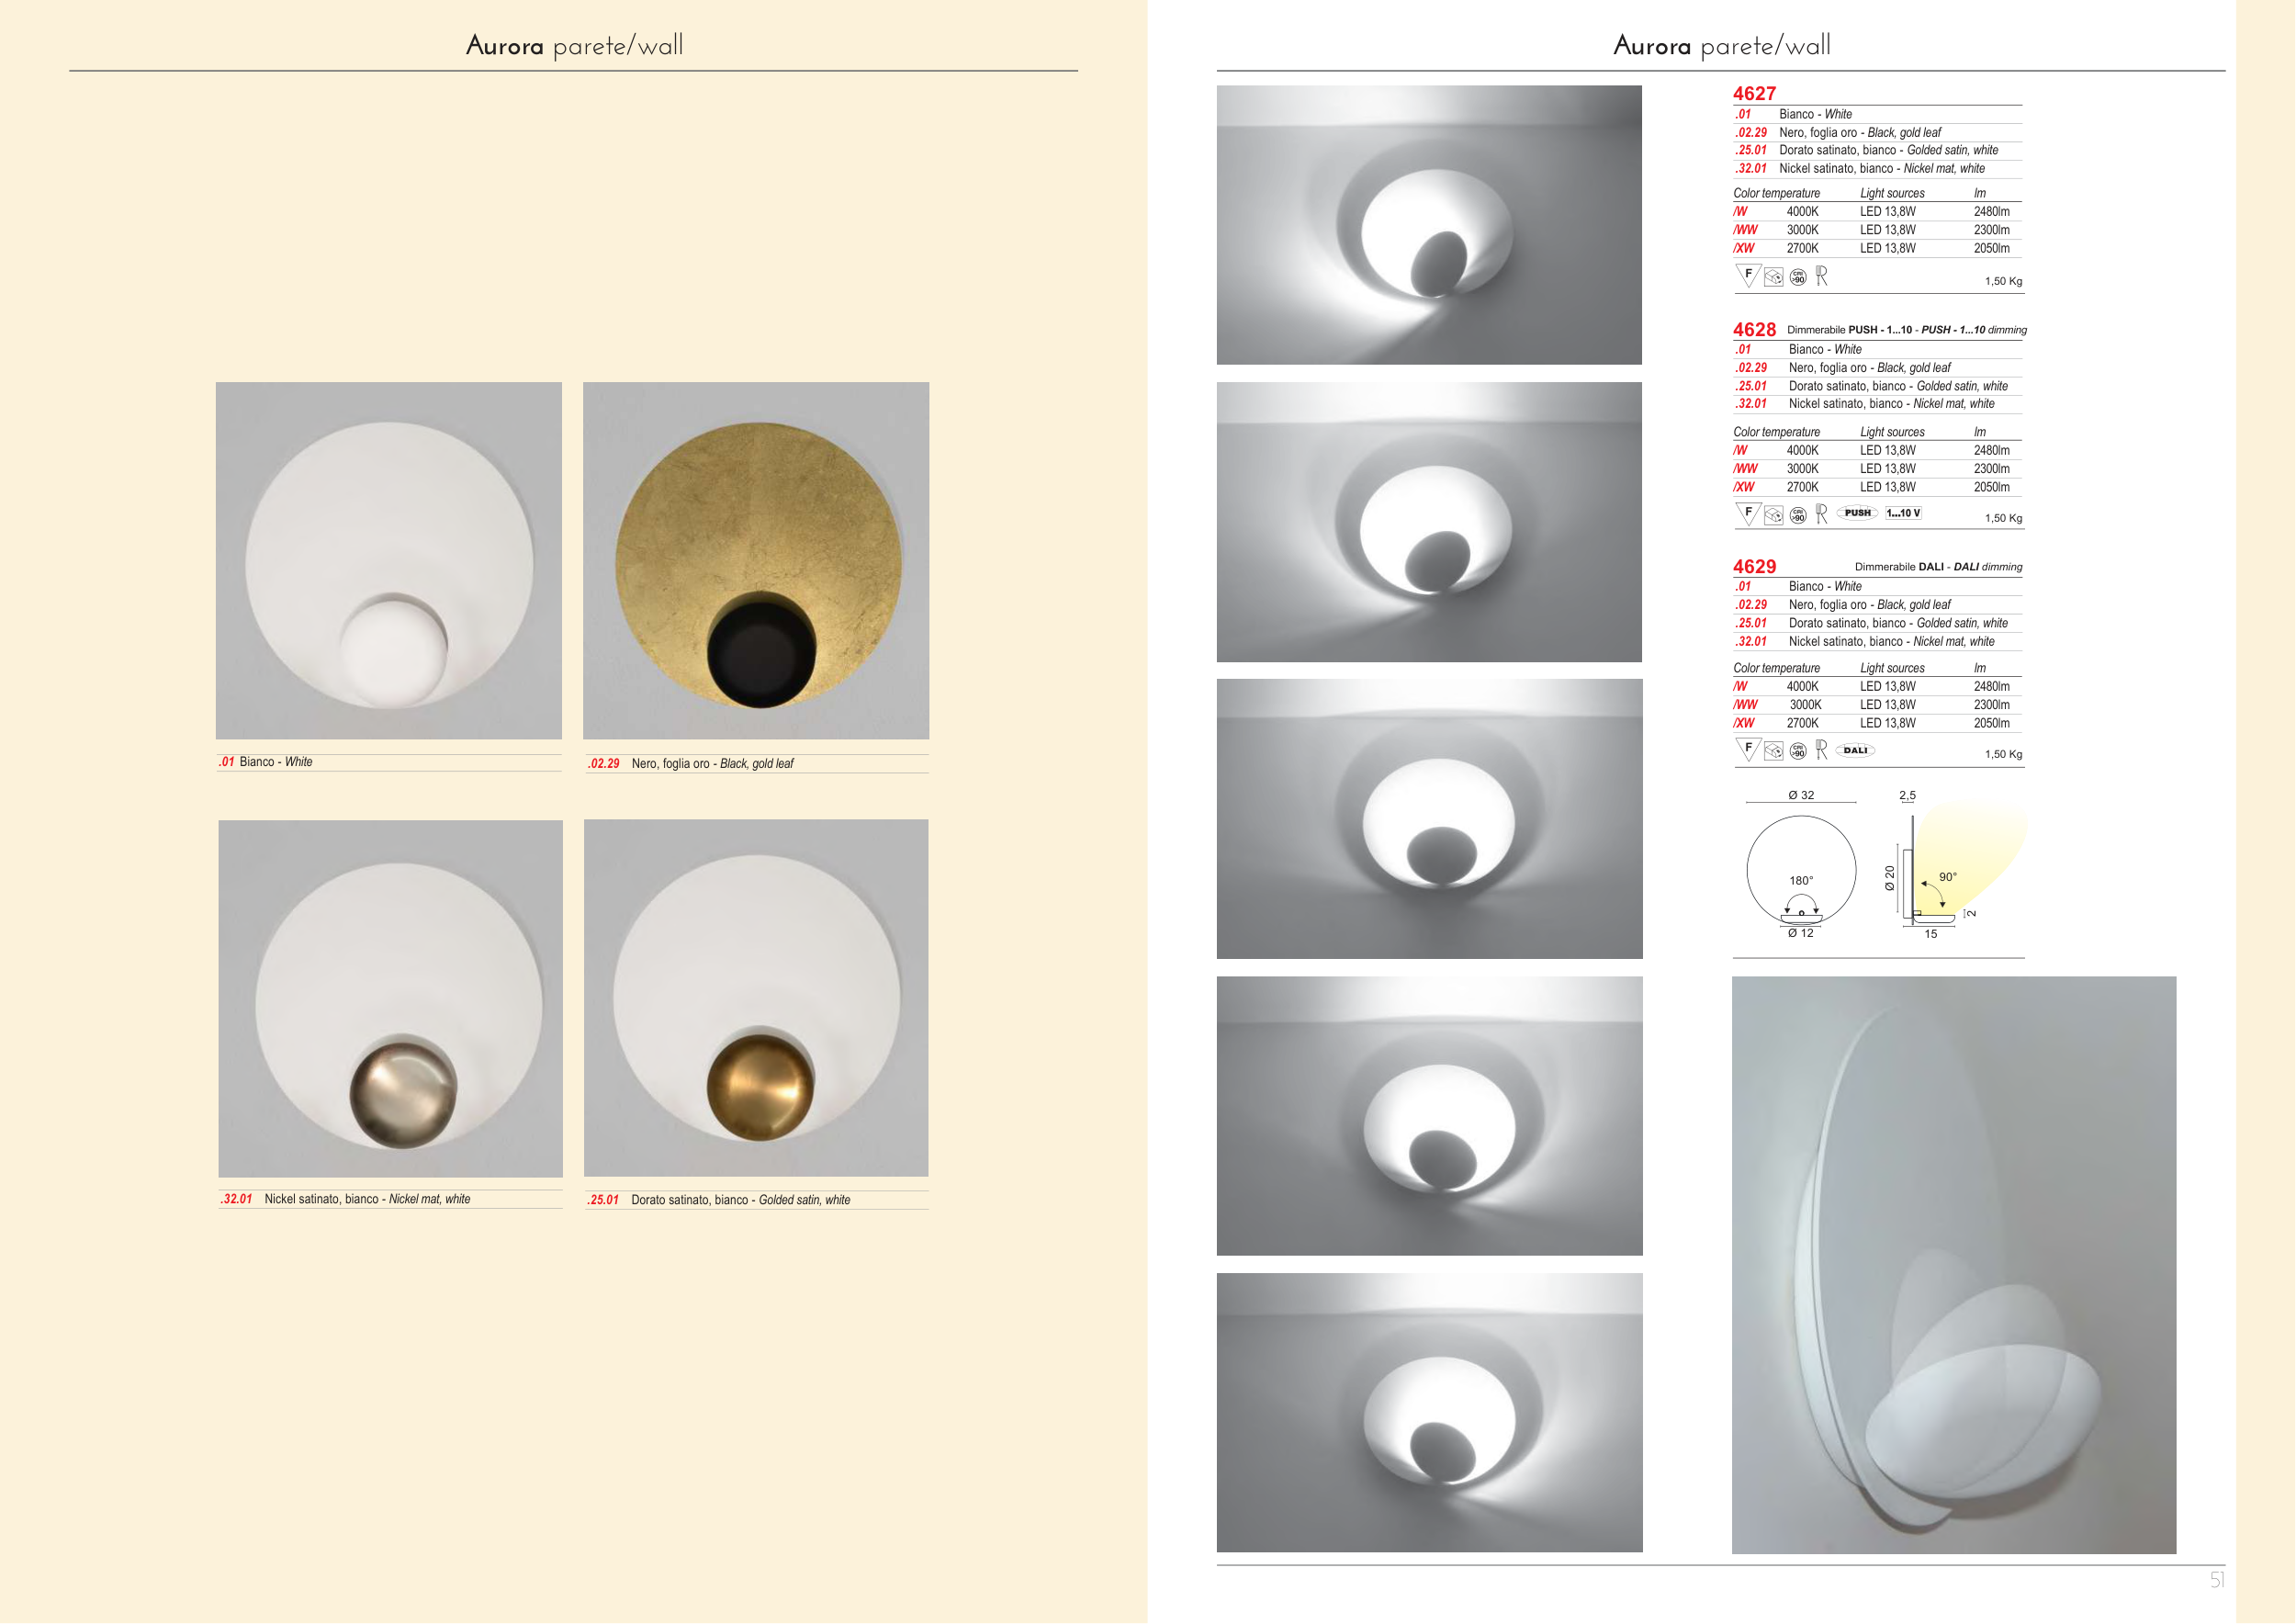Click the CRI >90 icon under model 4627

pyautogui.click(x=1798, y=277)
